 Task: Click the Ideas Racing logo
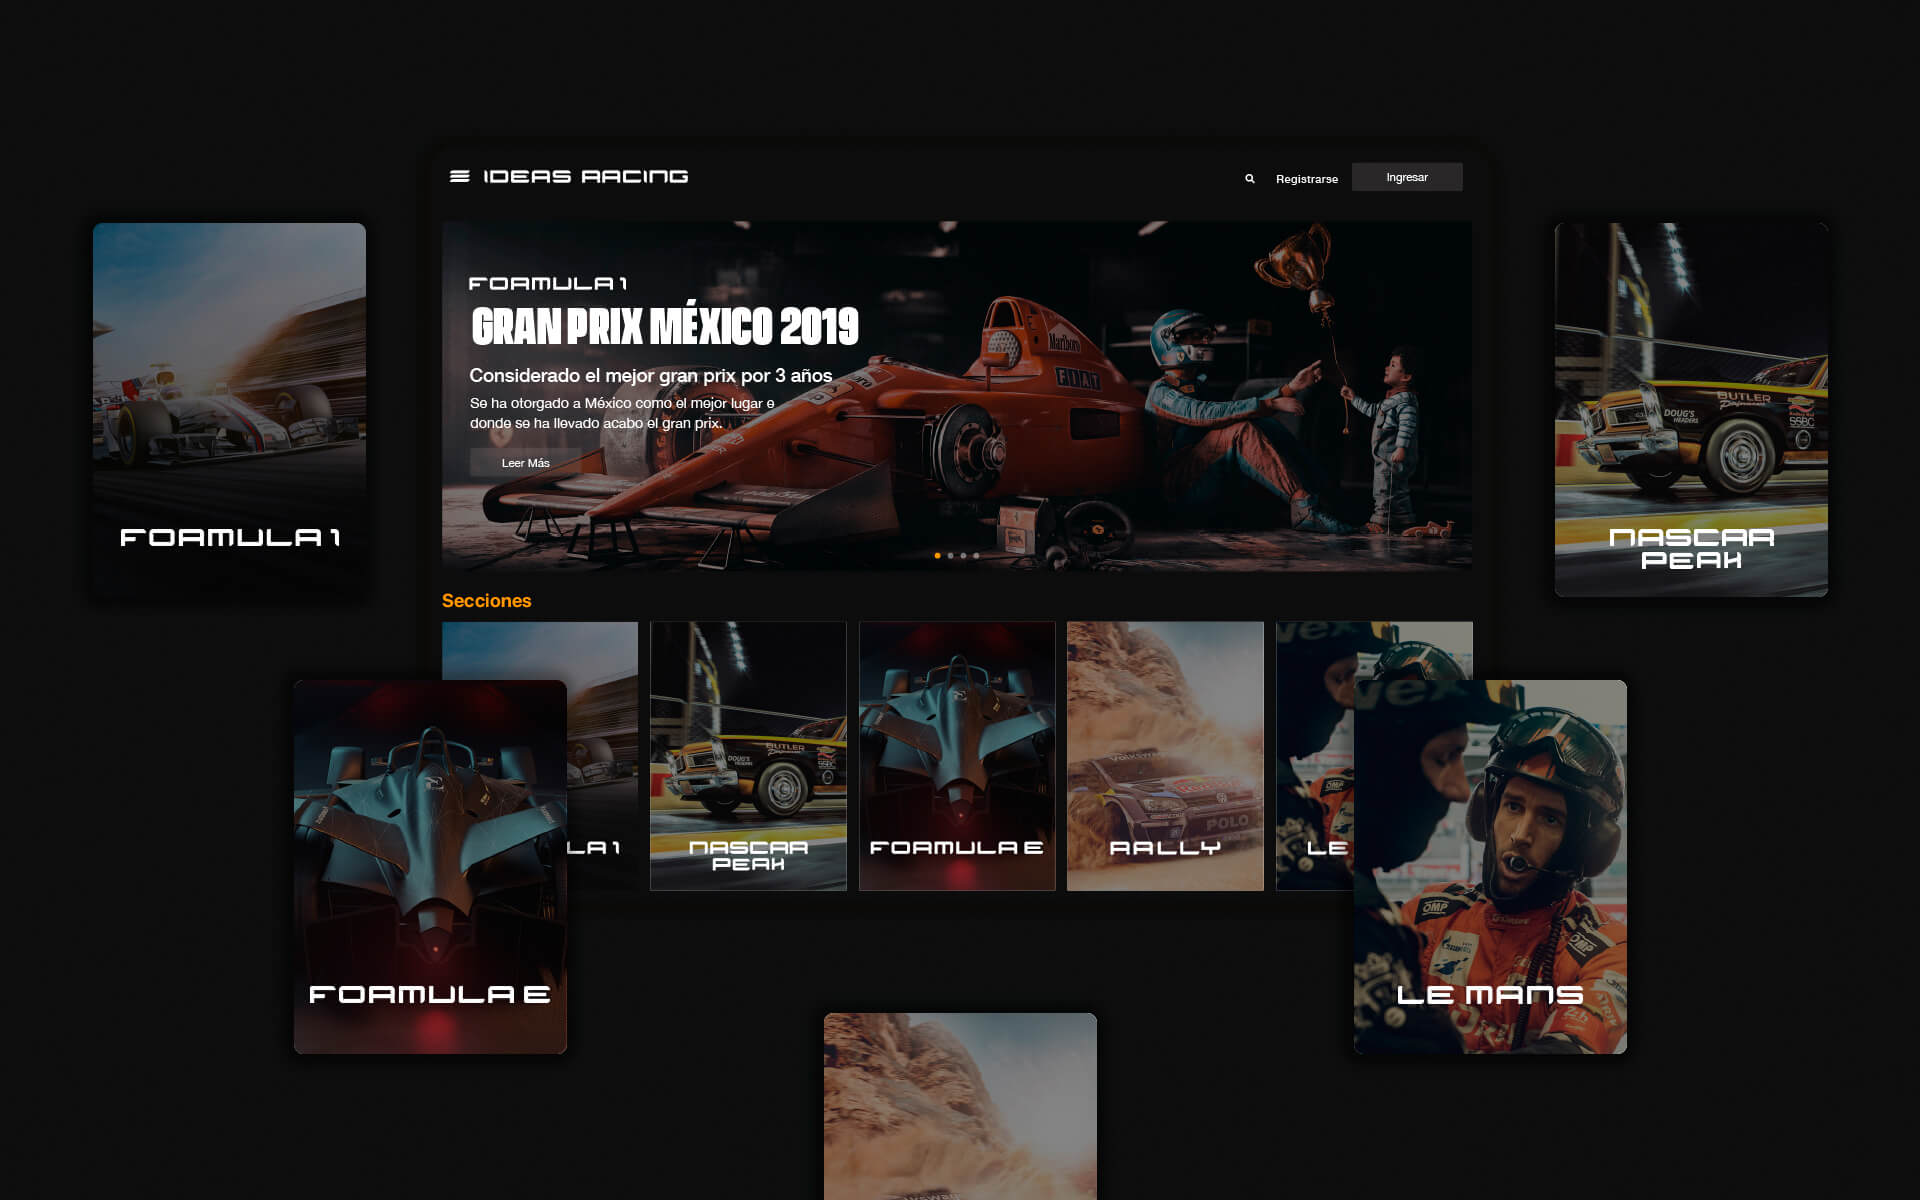pos(585,176)
